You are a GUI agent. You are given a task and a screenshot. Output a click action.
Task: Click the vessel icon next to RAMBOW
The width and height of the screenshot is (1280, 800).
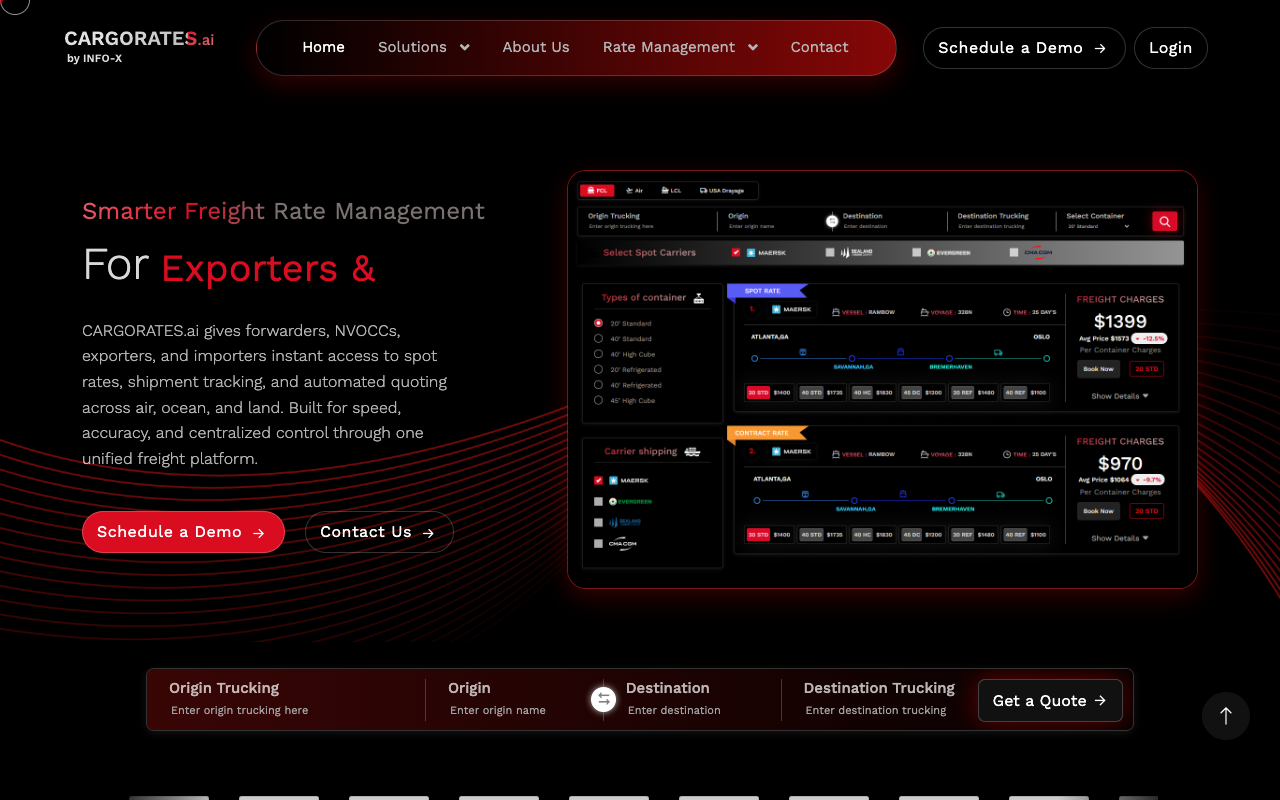(x=834, y=311)
